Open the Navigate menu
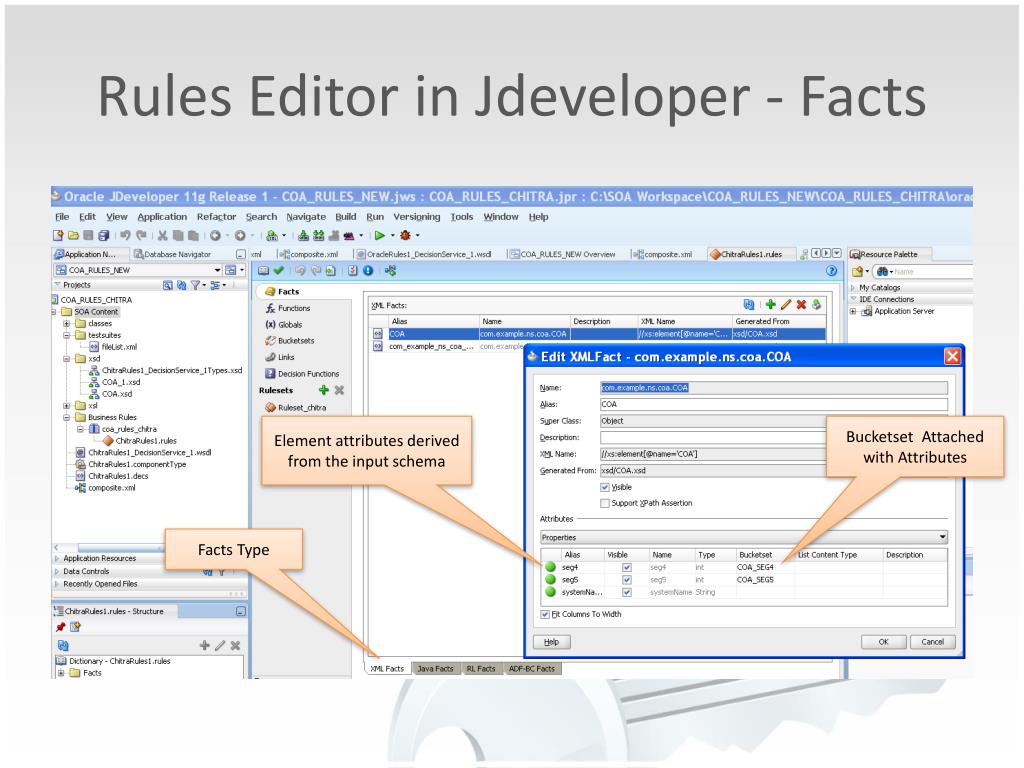The image size is (1024, 768). (306, 217)
